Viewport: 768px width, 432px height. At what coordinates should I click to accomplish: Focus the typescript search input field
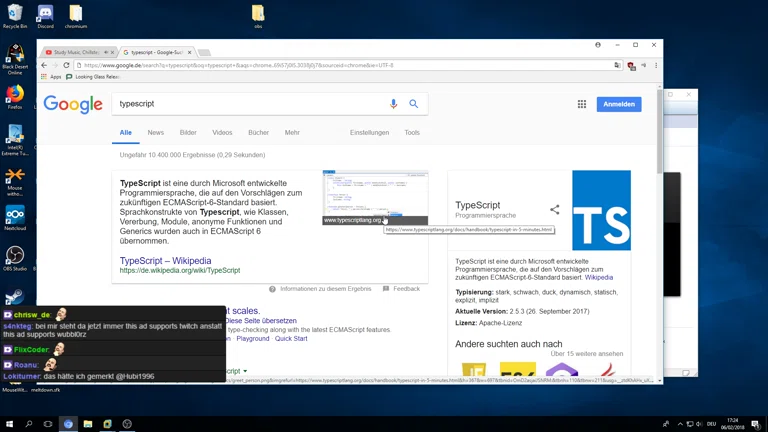pos(250,104)
